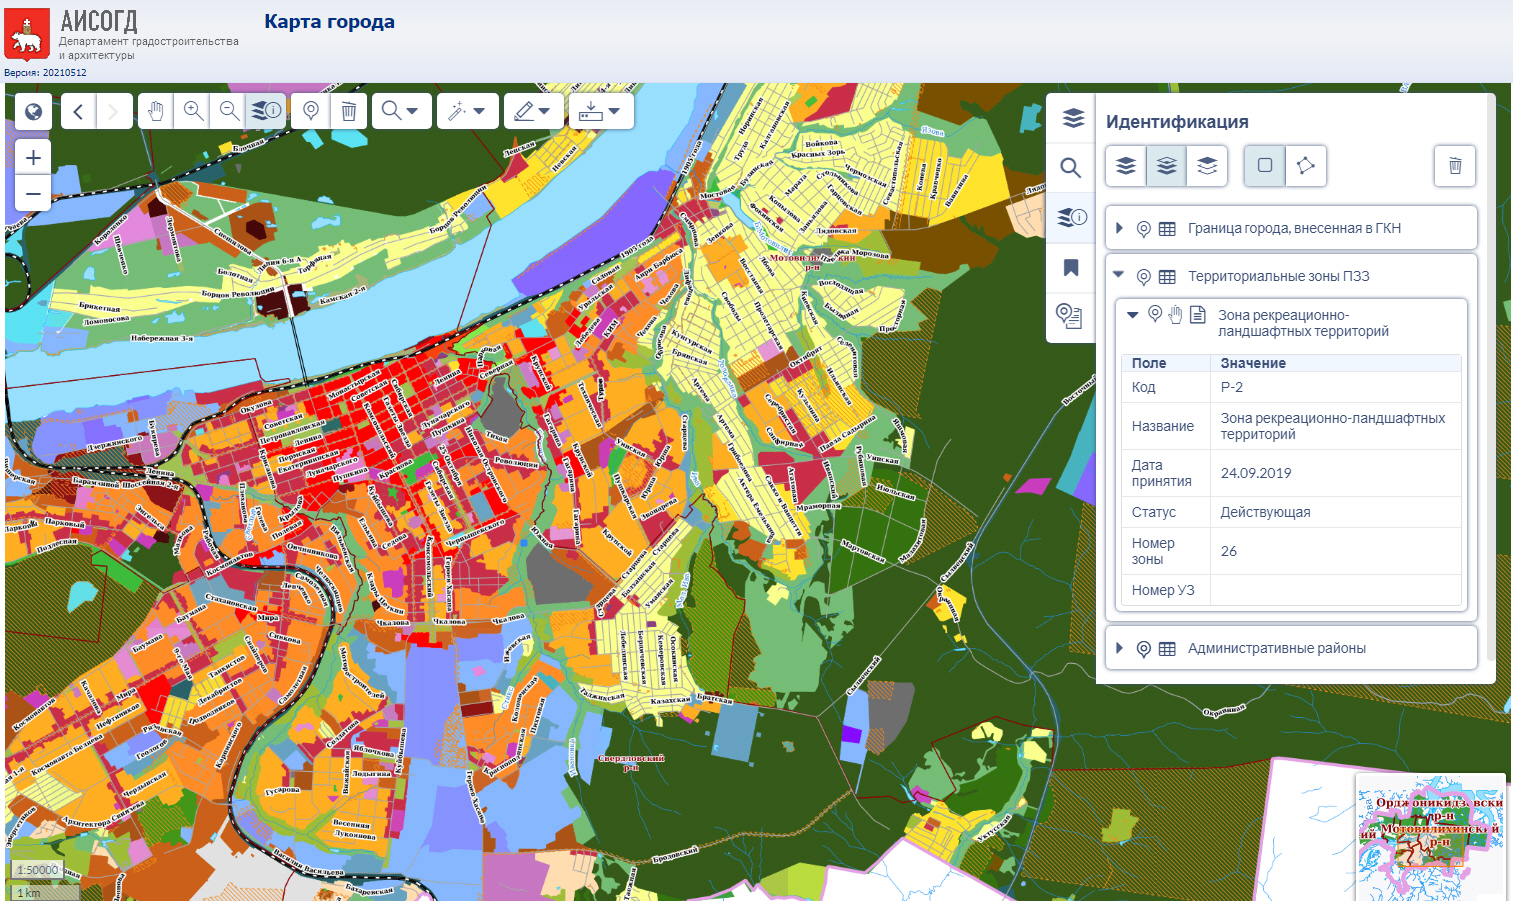
Task: Go back to previous map extent
Action: (78, 111)
